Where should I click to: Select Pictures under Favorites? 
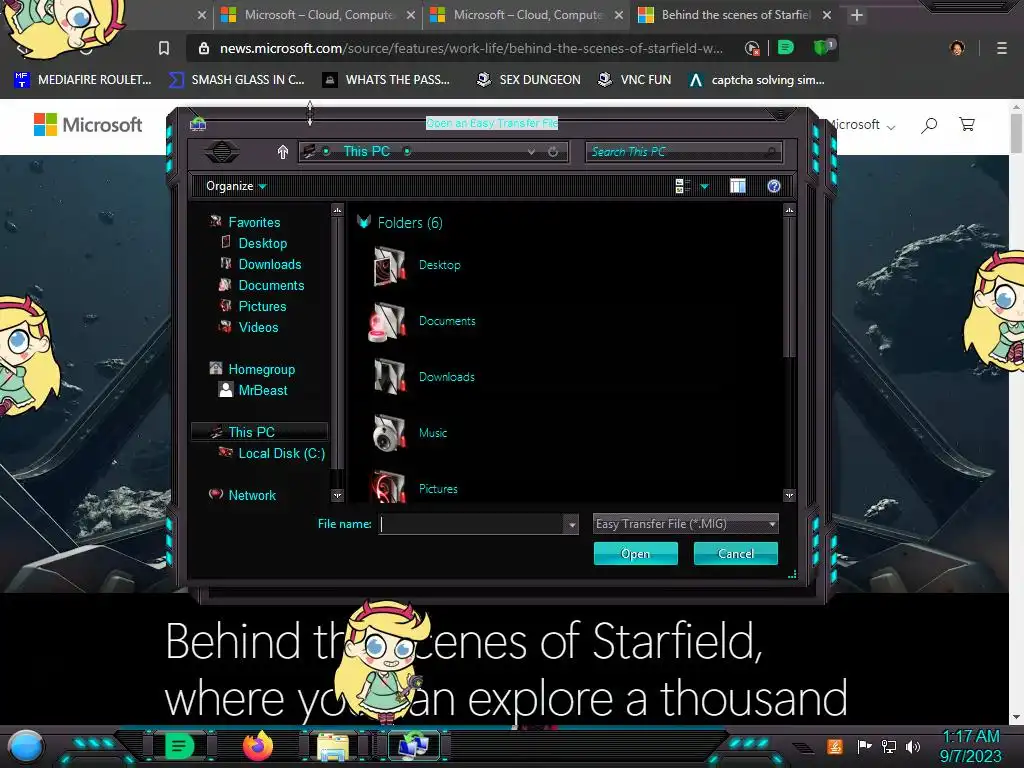(x=262, y=306)
